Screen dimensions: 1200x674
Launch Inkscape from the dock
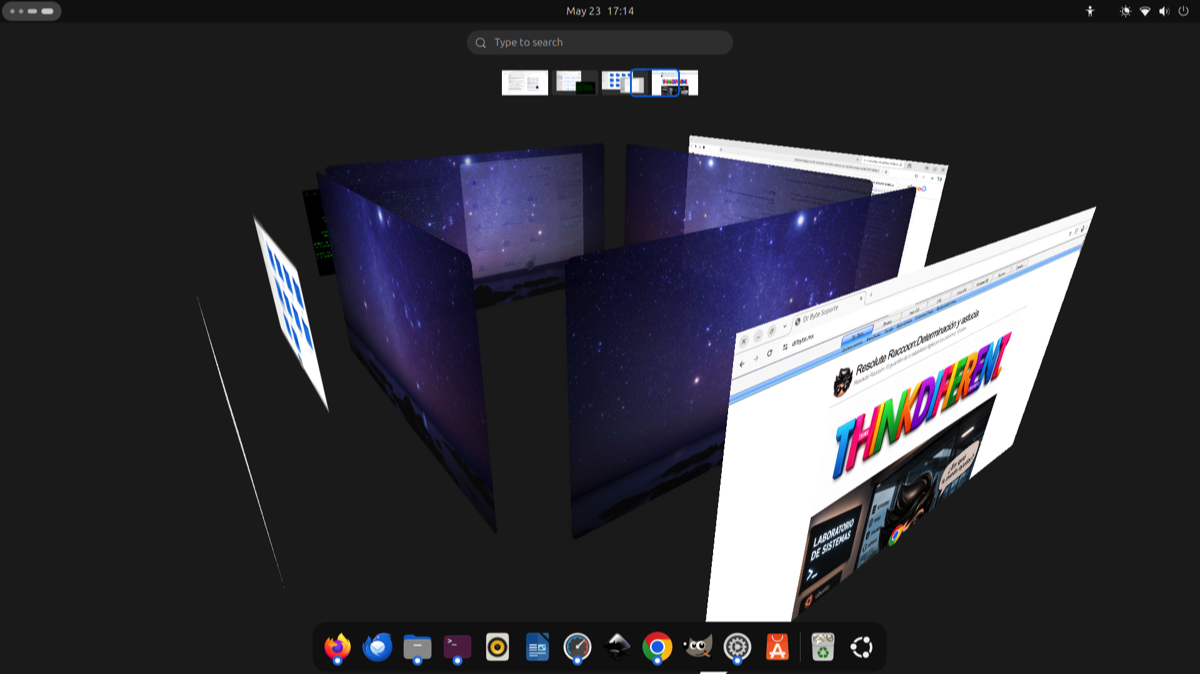618,648
